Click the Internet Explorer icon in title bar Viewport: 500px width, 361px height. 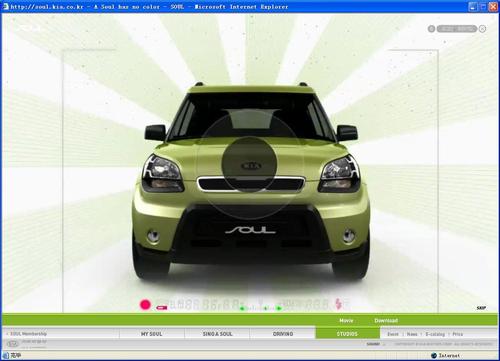[6, 6]
